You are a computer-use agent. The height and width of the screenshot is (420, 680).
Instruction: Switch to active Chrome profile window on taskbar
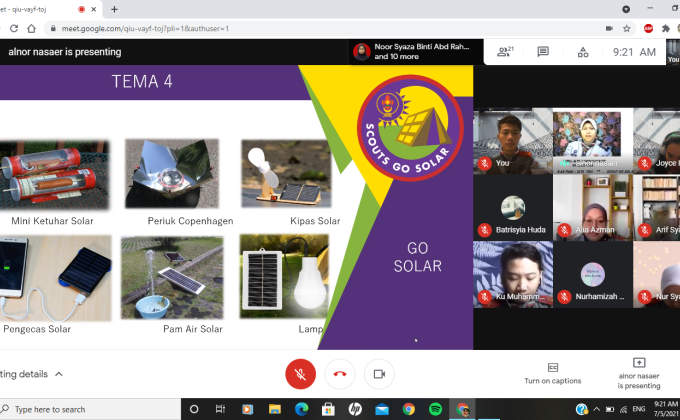462,409
